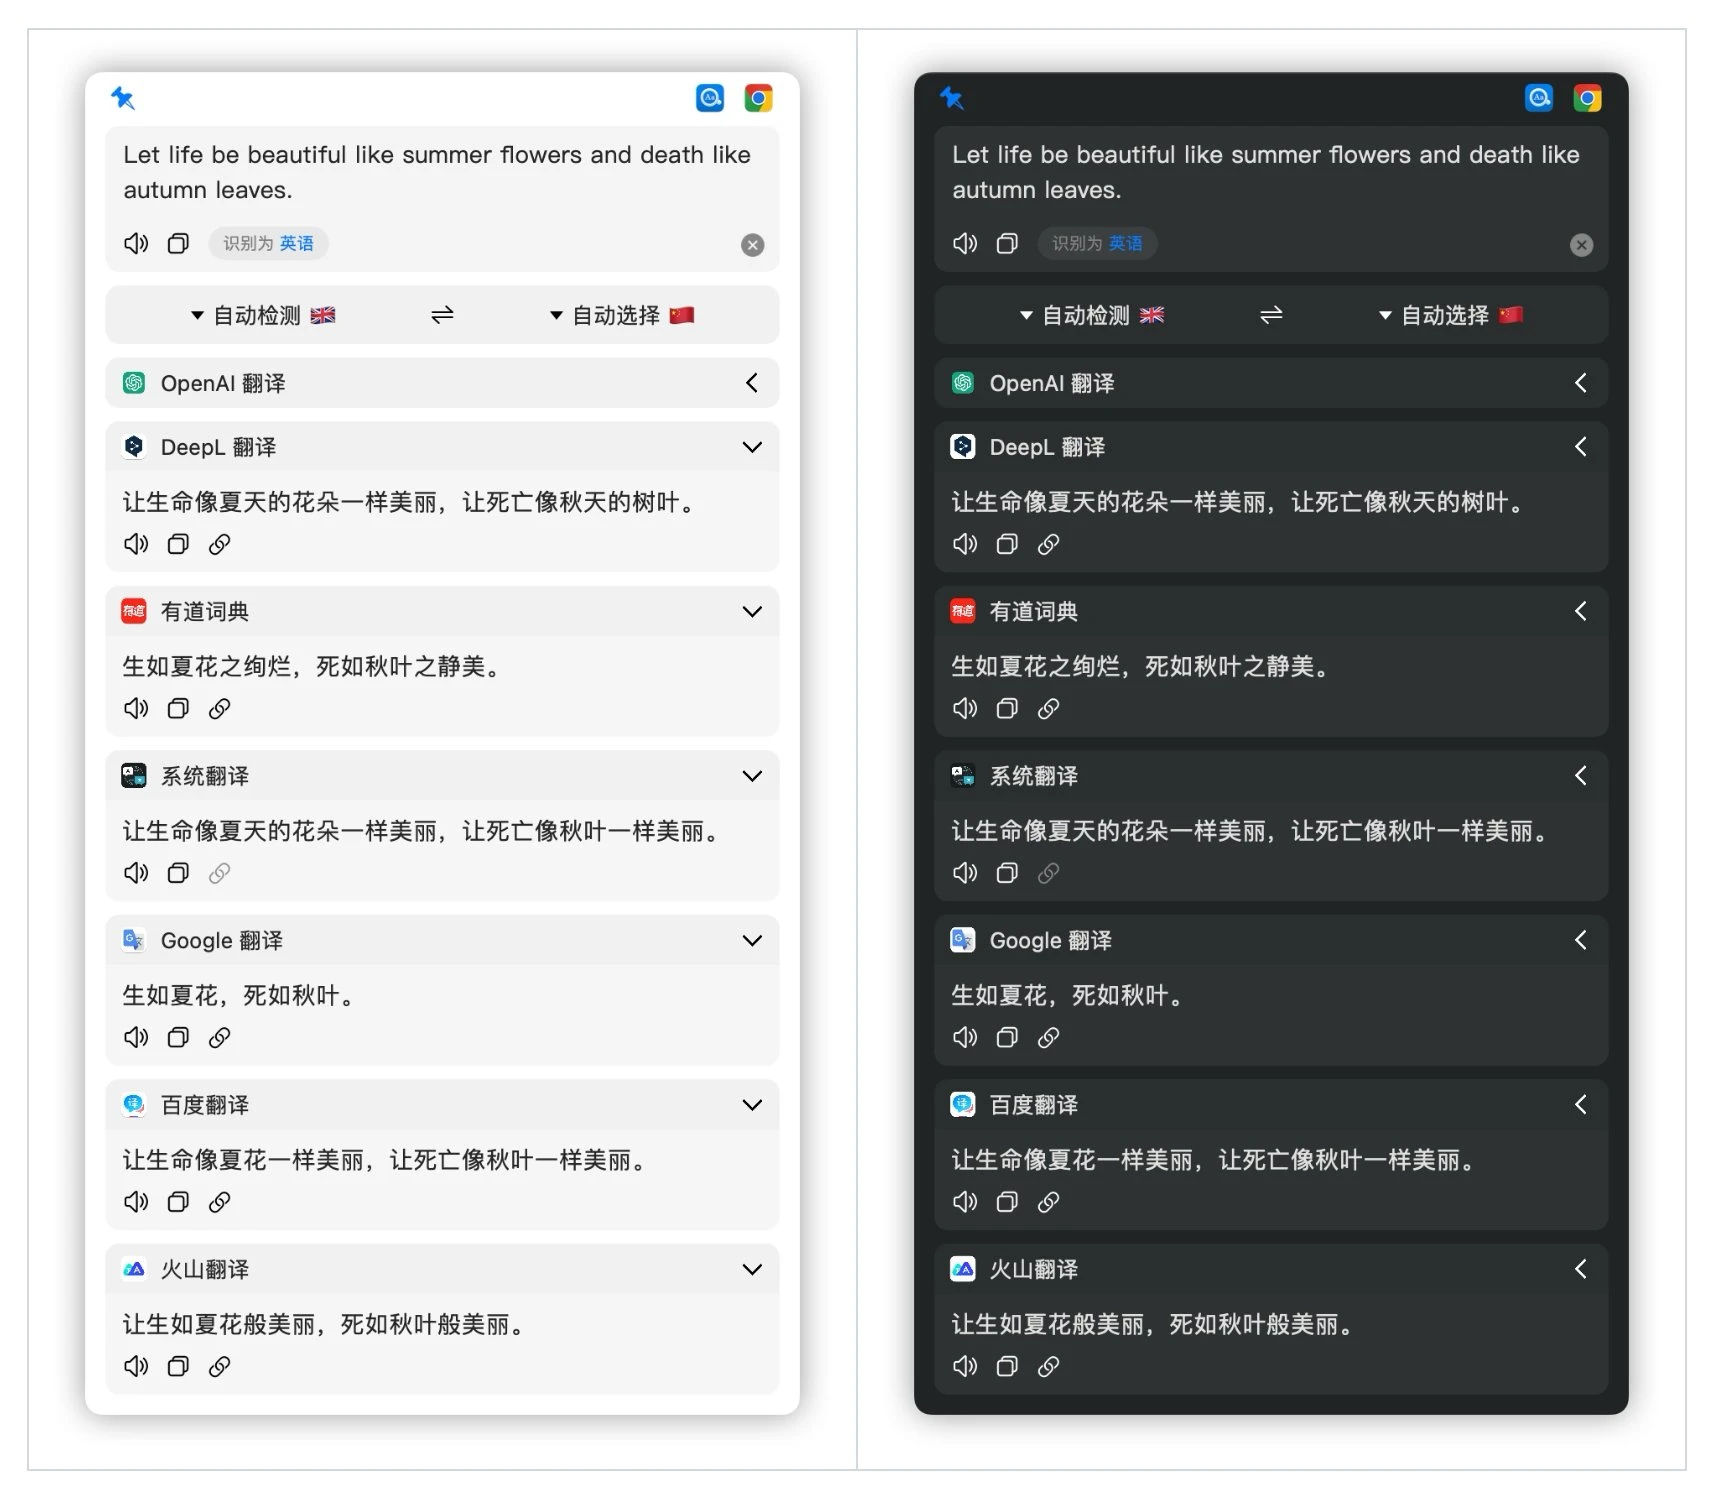Screen dimensions: 1716x1492
Task: Click the swap languages arrows
Action: pyautogui.click(x=441, y=314)
